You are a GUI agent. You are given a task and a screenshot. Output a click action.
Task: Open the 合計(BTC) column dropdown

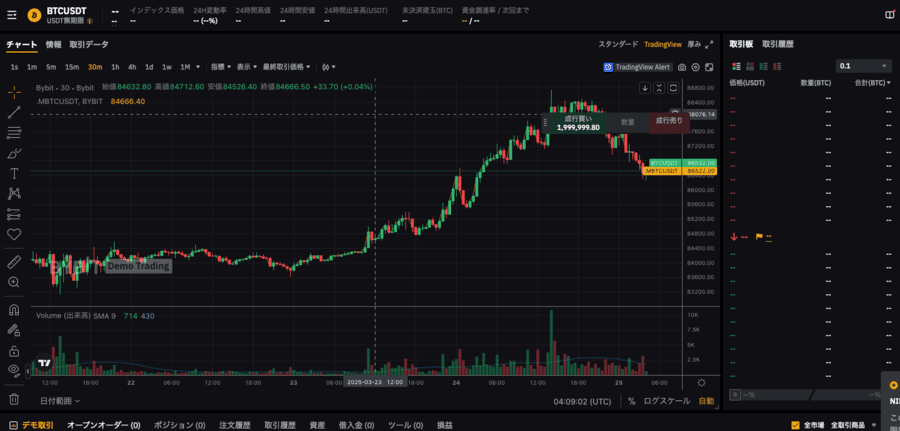pos(873,83)
